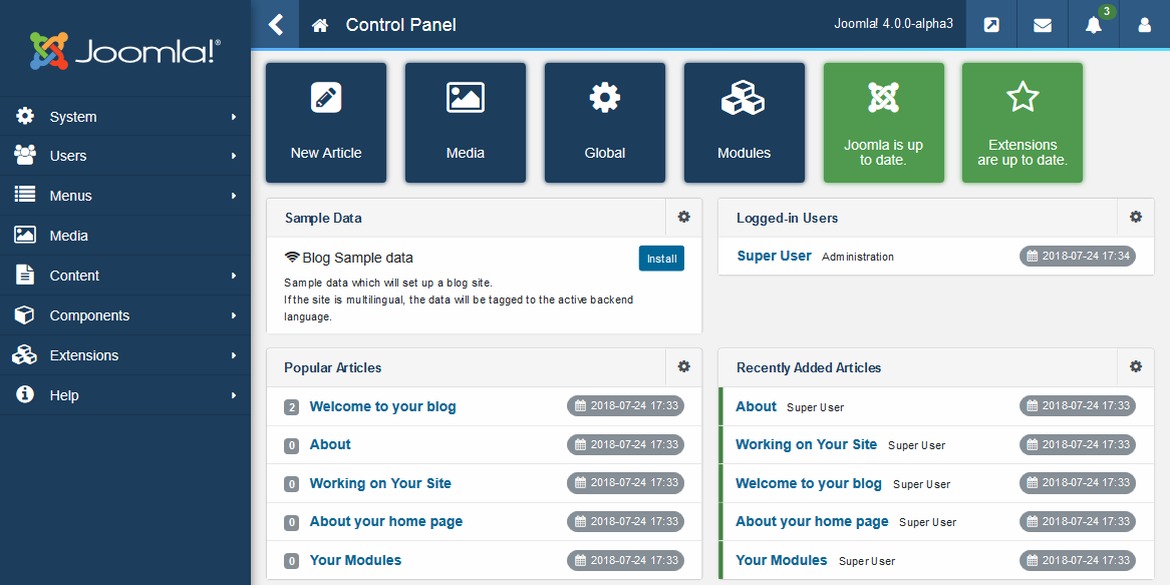This screenshot has height=585, width=1170.
Task: Open Recently Added Articles settings gear
Action: click(1135, 367)
